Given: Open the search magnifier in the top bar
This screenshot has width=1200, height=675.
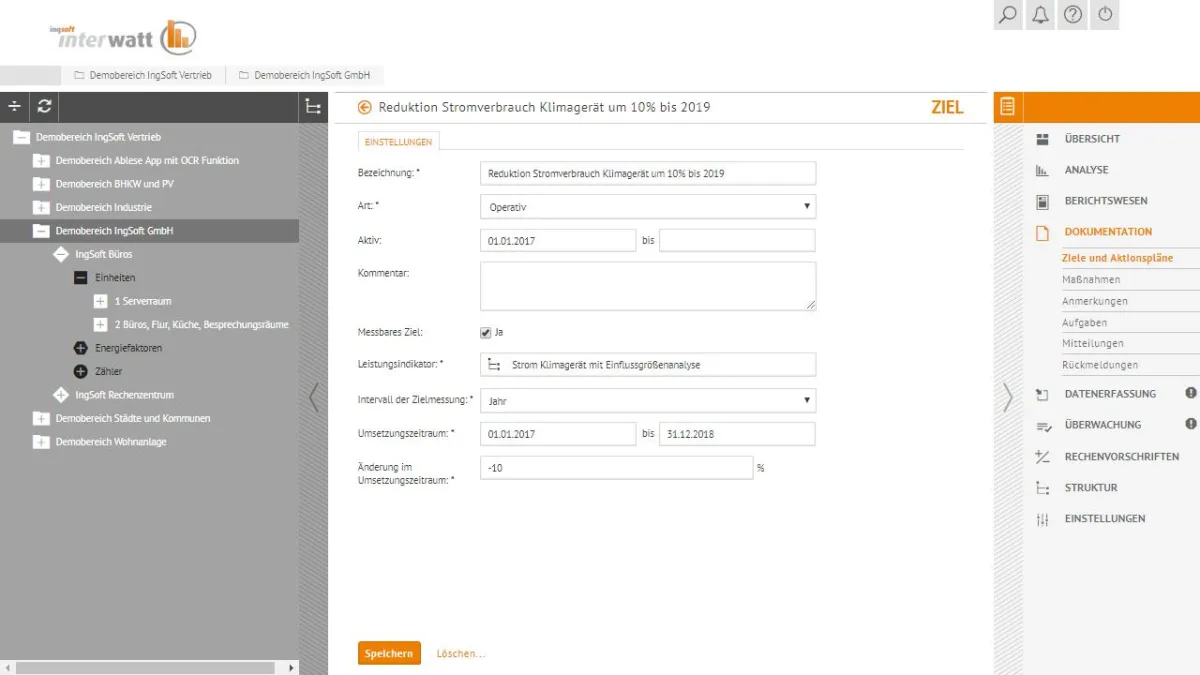Looking at the screenshot, I should pos(1007,15).
